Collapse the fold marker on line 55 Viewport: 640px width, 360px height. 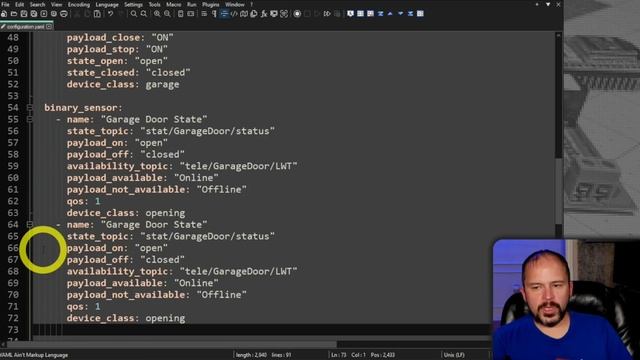point(29,119)
